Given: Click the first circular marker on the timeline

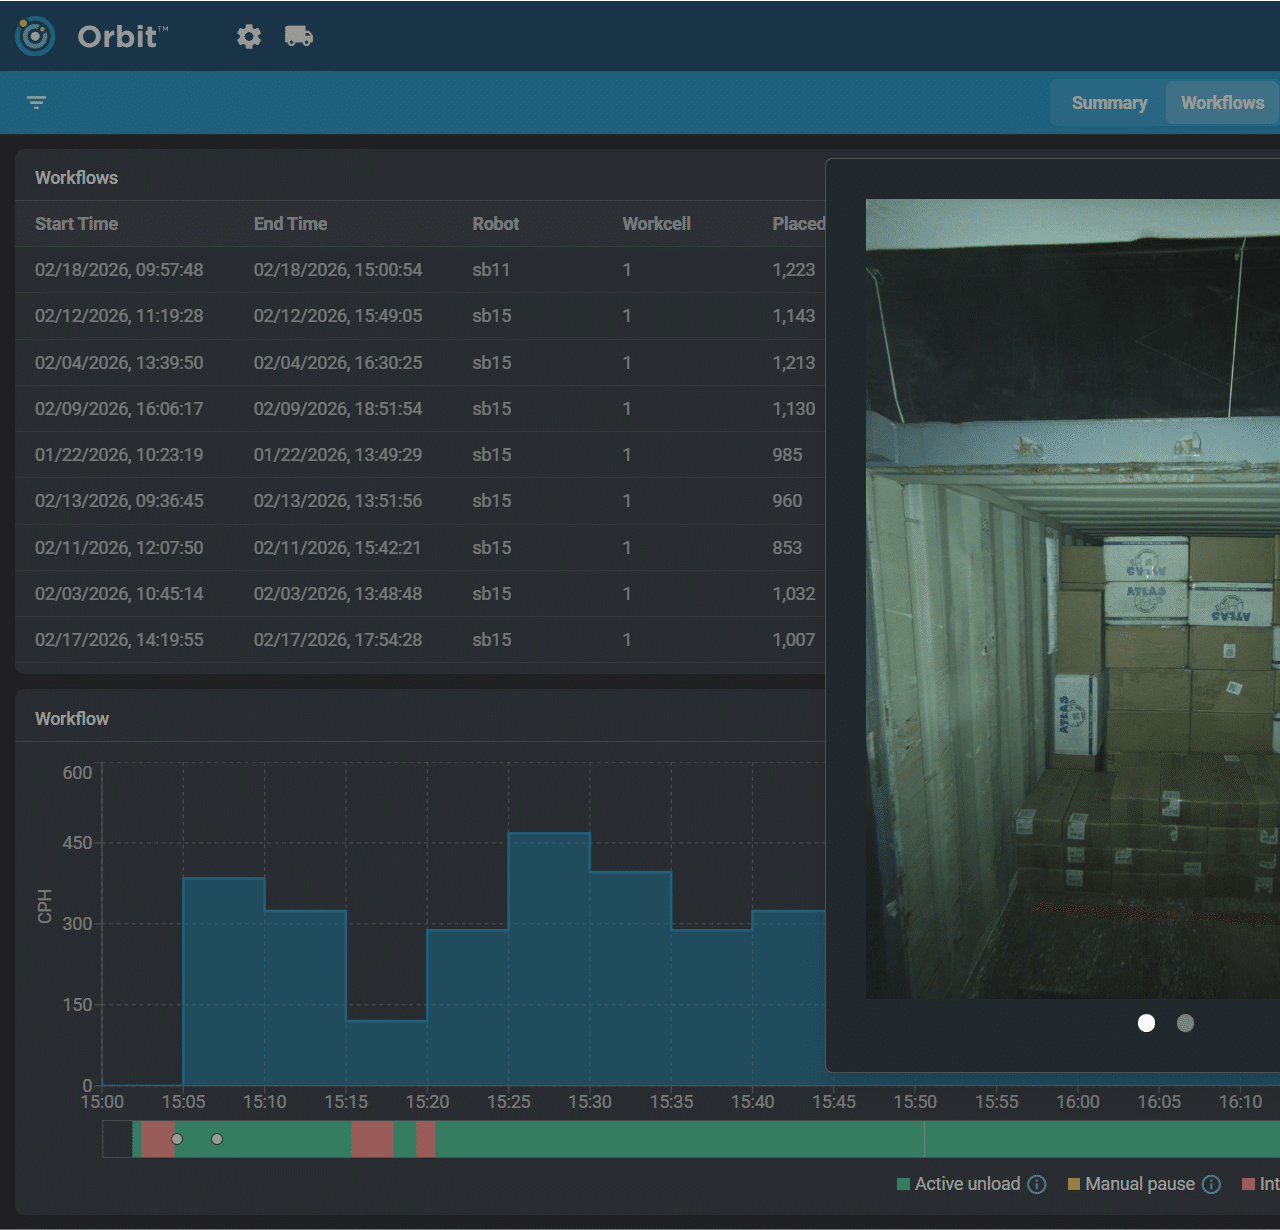Looking at the screenshot, I should (177, 1138).
